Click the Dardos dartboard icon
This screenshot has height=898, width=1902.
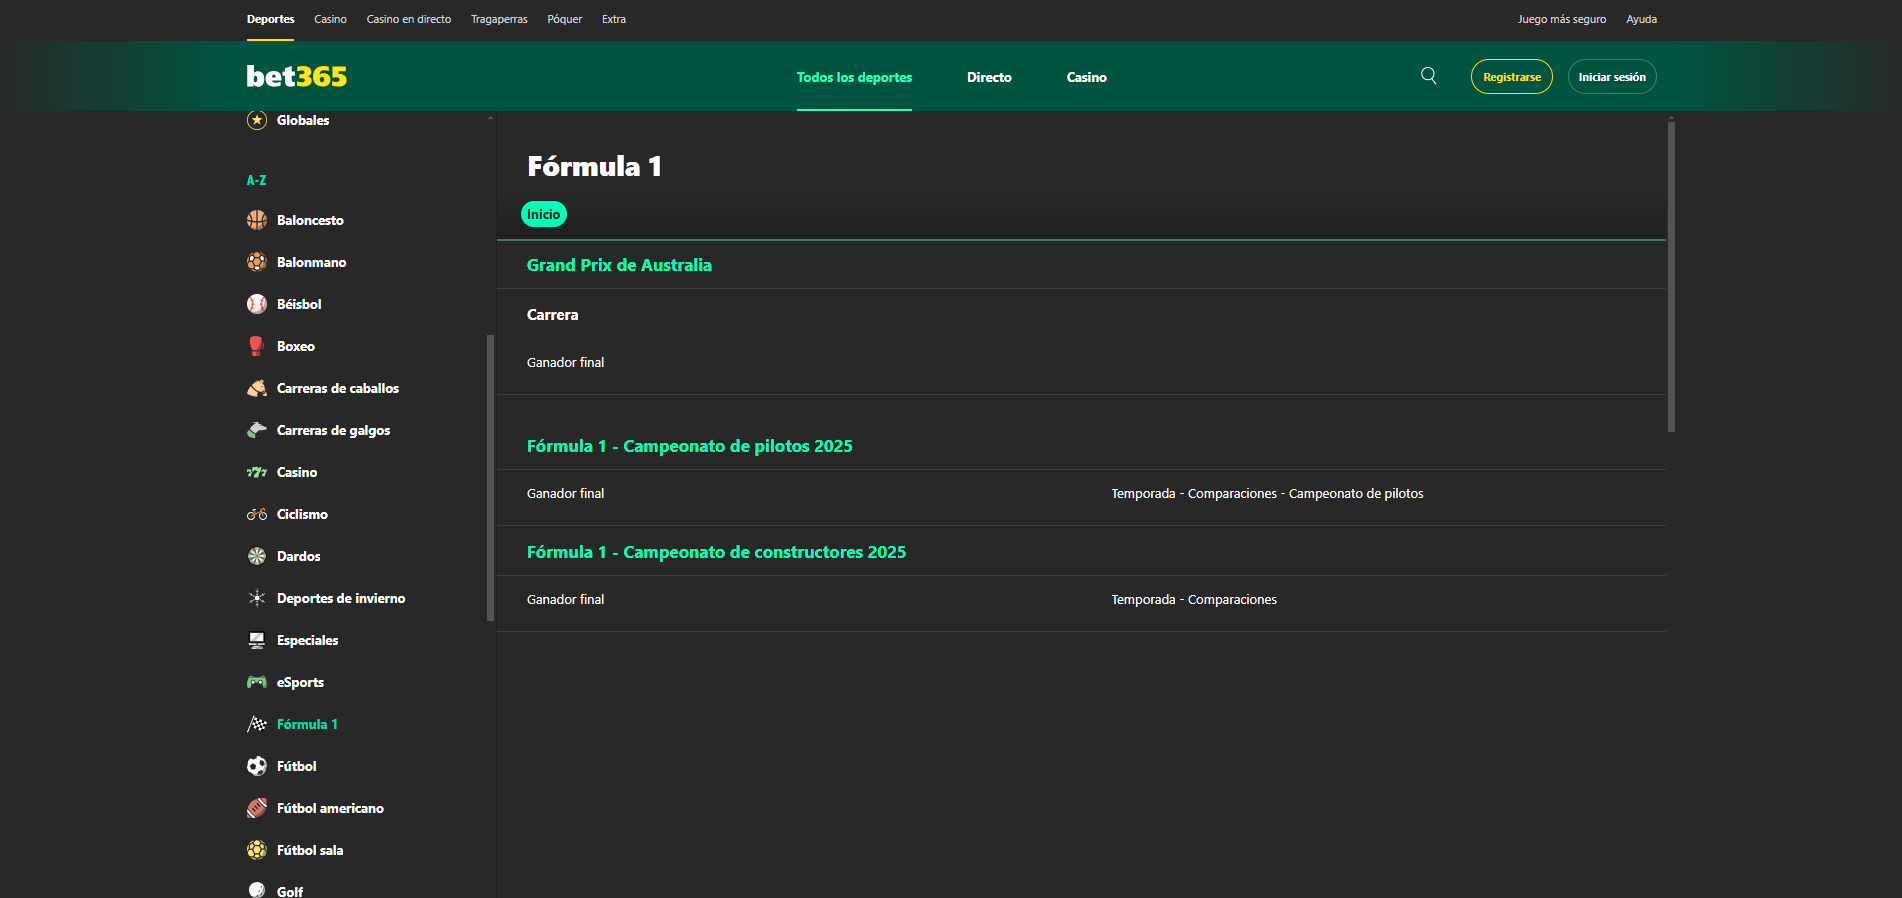click(x=257, y=556)
